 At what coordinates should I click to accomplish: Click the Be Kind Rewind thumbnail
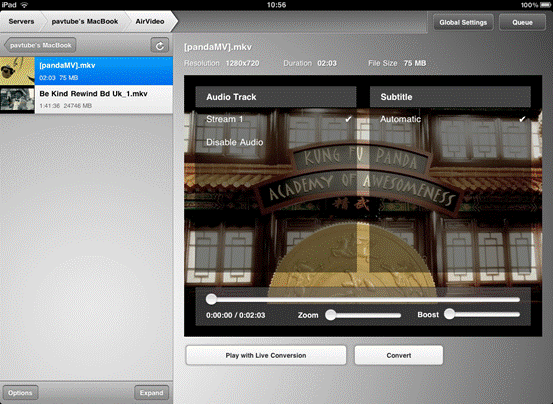(x=17, y=99)
